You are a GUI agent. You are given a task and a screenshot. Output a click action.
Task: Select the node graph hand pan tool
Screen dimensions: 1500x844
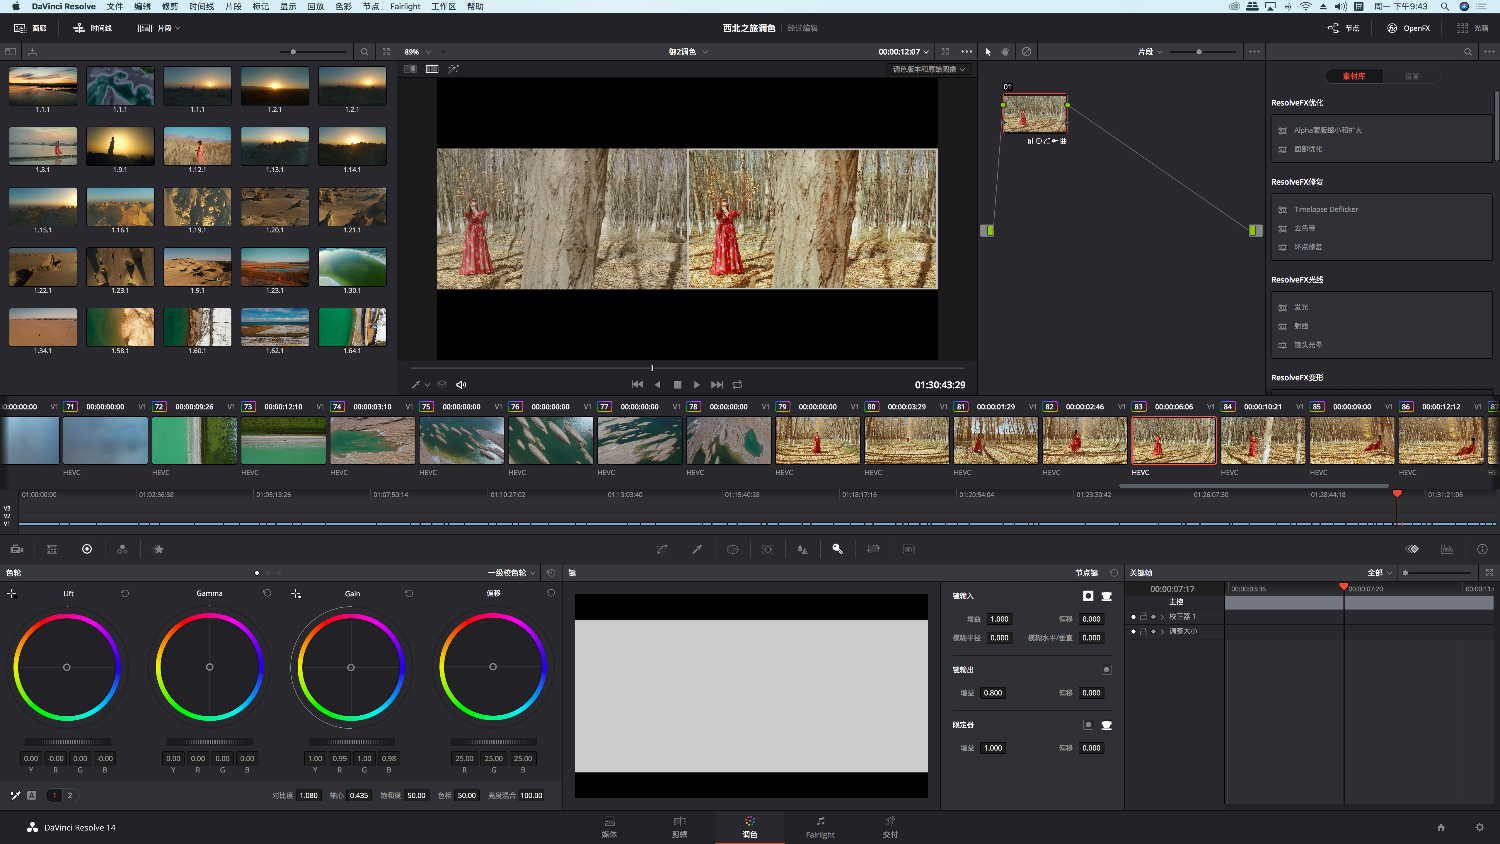[x=1005, y=51]
